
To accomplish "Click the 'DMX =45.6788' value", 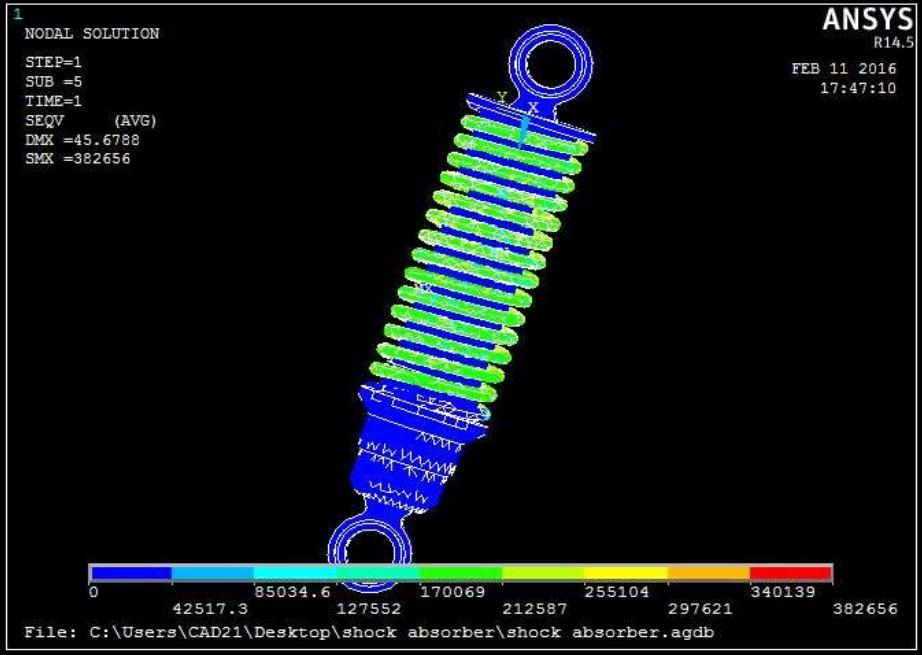I will coord(82,140).
